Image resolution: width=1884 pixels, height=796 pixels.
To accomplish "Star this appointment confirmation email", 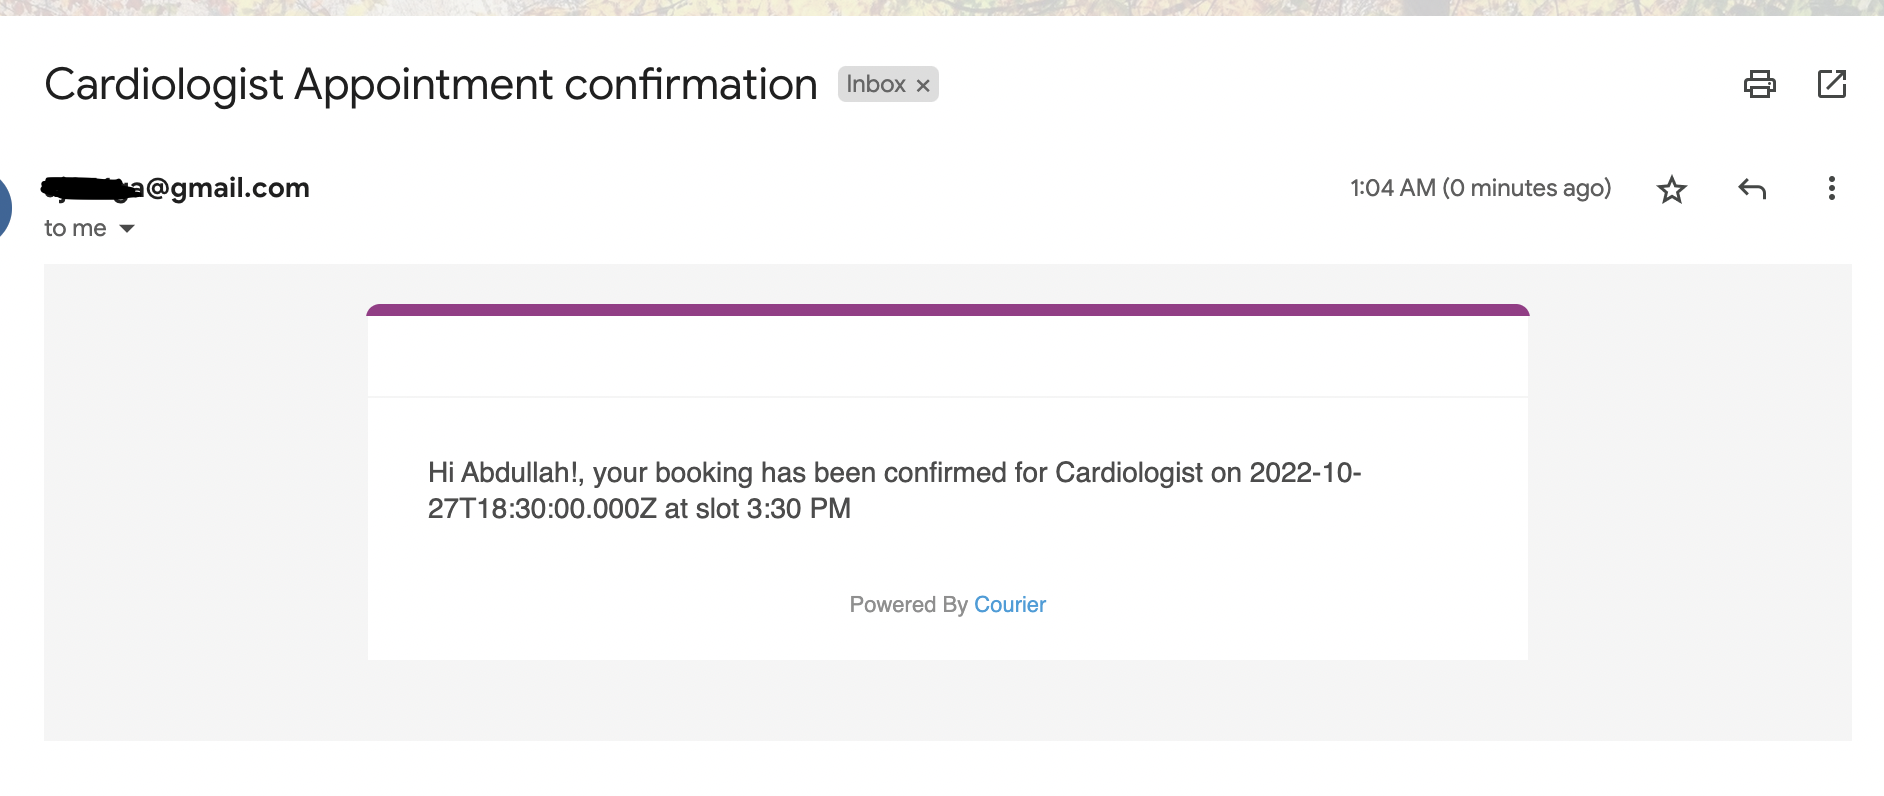I will point(1671,189).
